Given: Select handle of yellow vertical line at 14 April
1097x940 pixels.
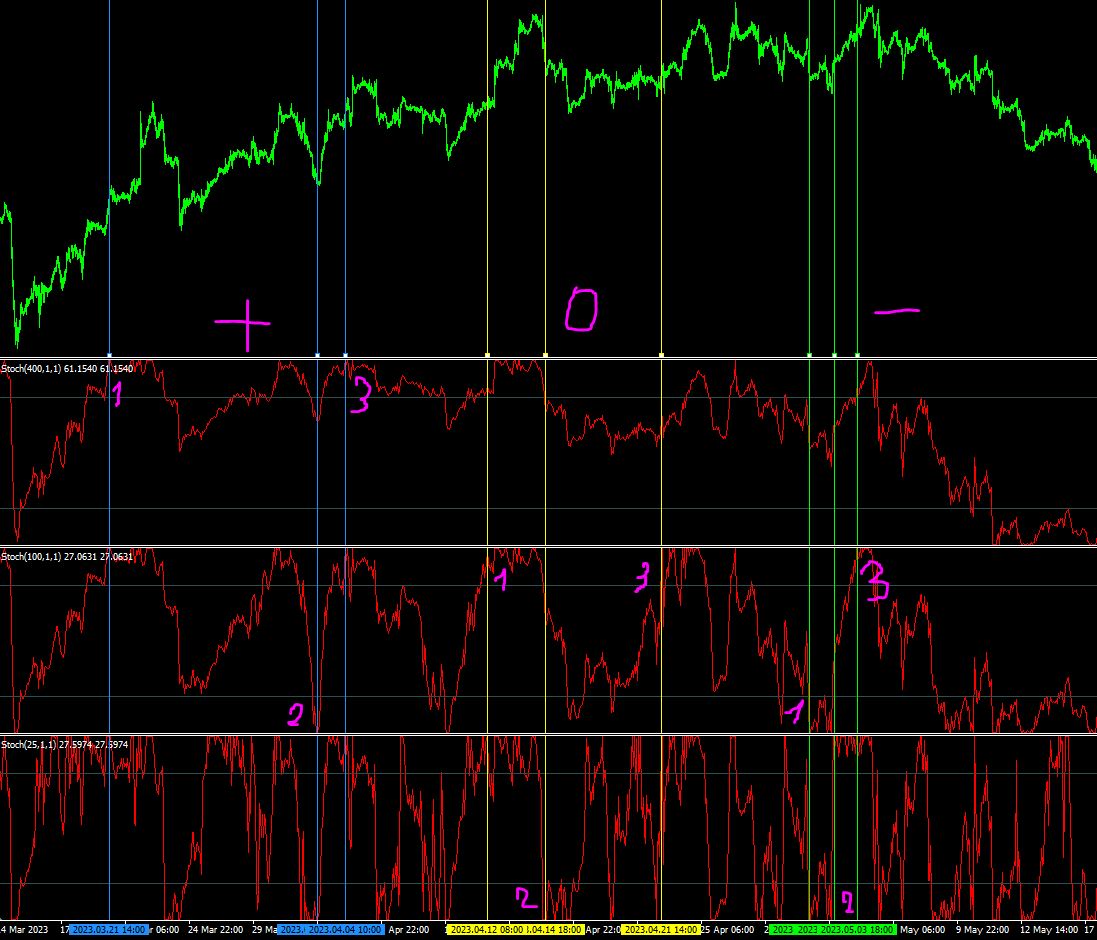Looking at the screenshot, I should pos(546,355).
